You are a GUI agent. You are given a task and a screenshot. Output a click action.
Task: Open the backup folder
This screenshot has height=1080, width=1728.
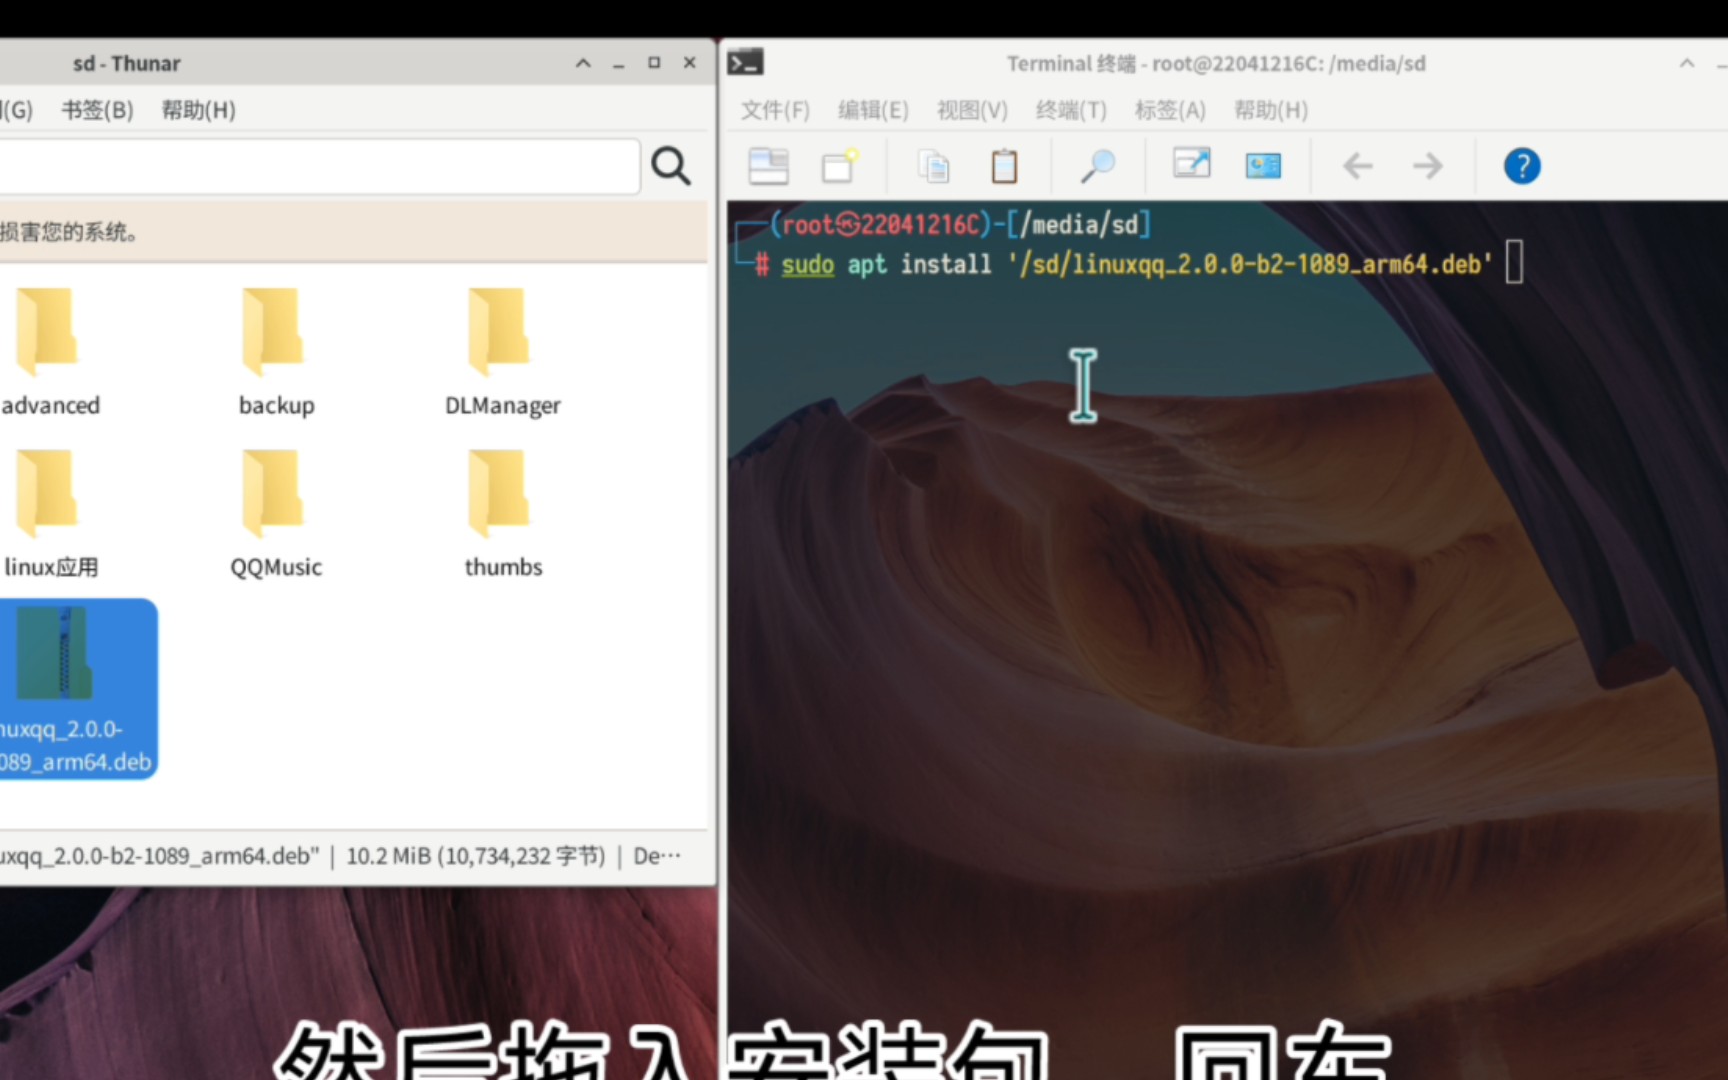point(276,352)
